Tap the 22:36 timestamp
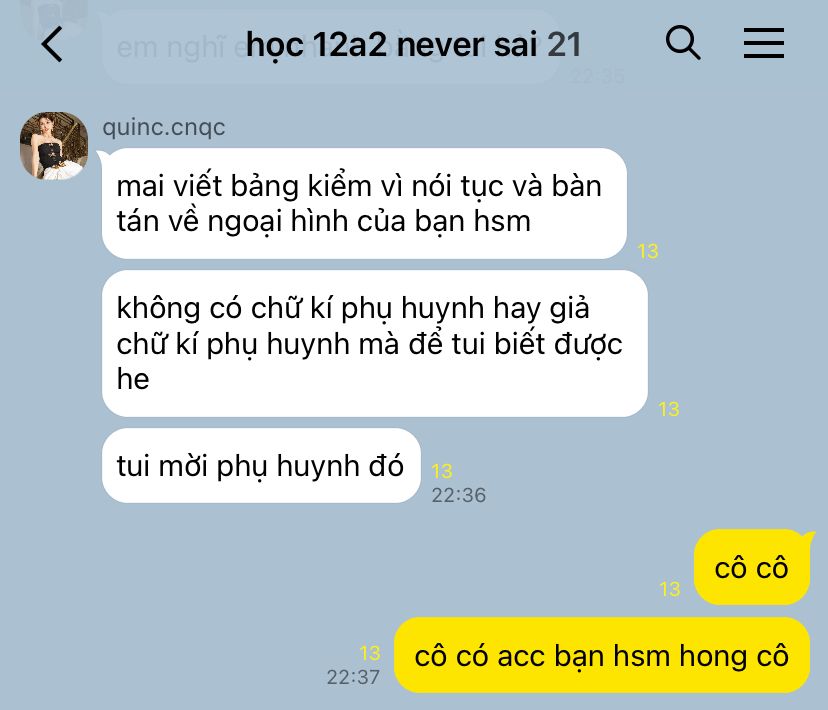828x710 pixels. coord(458,495)
